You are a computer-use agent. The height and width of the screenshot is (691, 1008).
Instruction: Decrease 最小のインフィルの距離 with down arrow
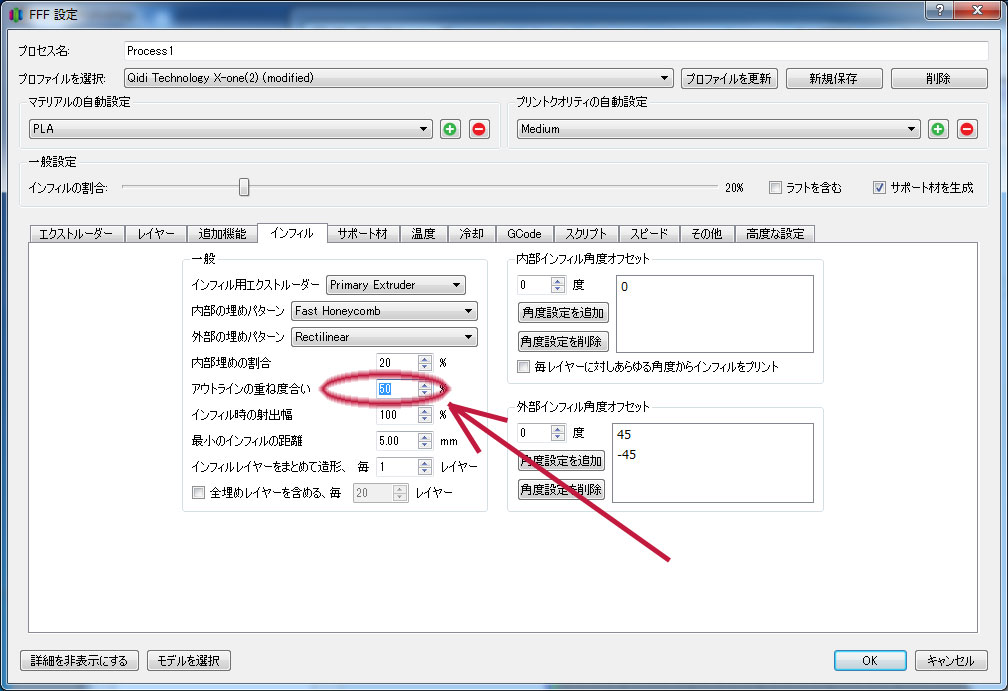[425, 444]
